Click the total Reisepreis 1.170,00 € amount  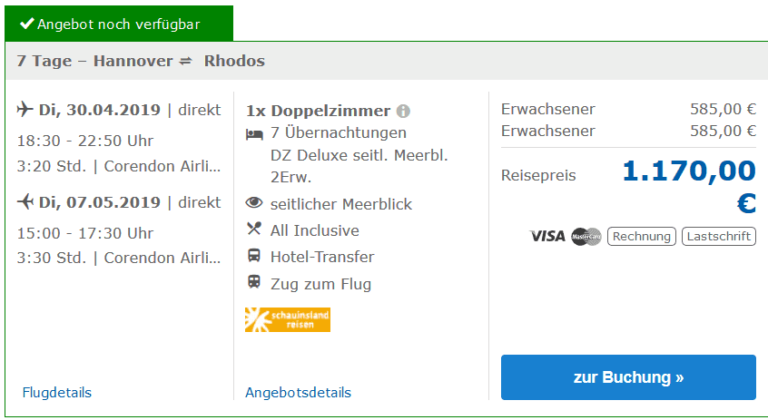tap(689, 186)
